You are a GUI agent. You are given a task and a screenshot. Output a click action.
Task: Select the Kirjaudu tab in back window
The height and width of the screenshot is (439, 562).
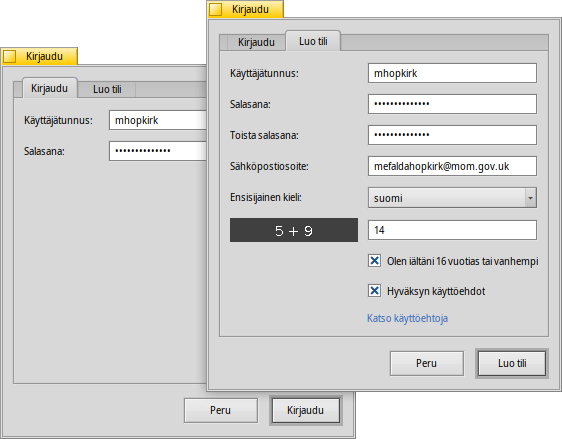49,88
